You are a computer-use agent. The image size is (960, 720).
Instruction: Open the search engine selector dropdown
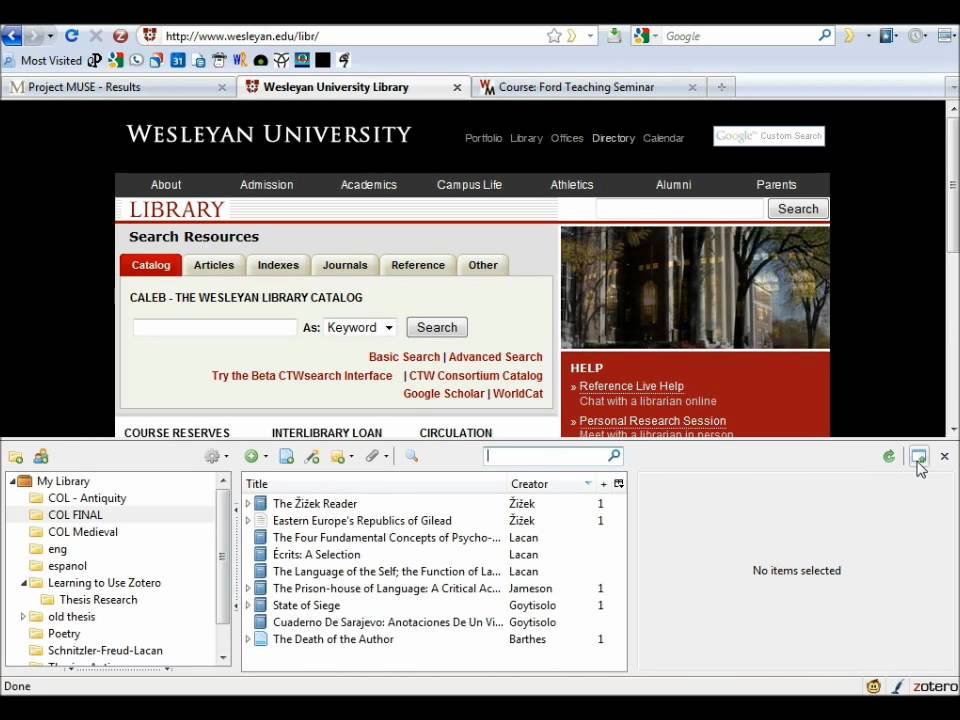pos(646,36)
